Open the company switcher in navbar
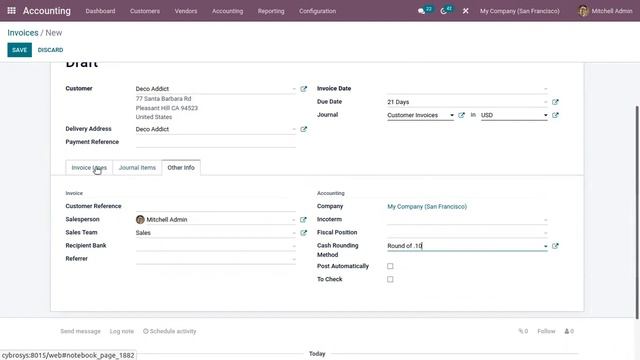This screenshot has height=360, width=640. click(x=520, y=11)
